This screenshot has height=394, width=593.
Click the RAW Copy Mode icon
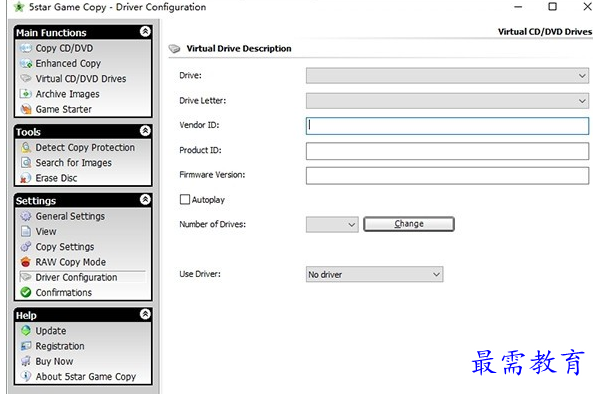click(26, 262)
